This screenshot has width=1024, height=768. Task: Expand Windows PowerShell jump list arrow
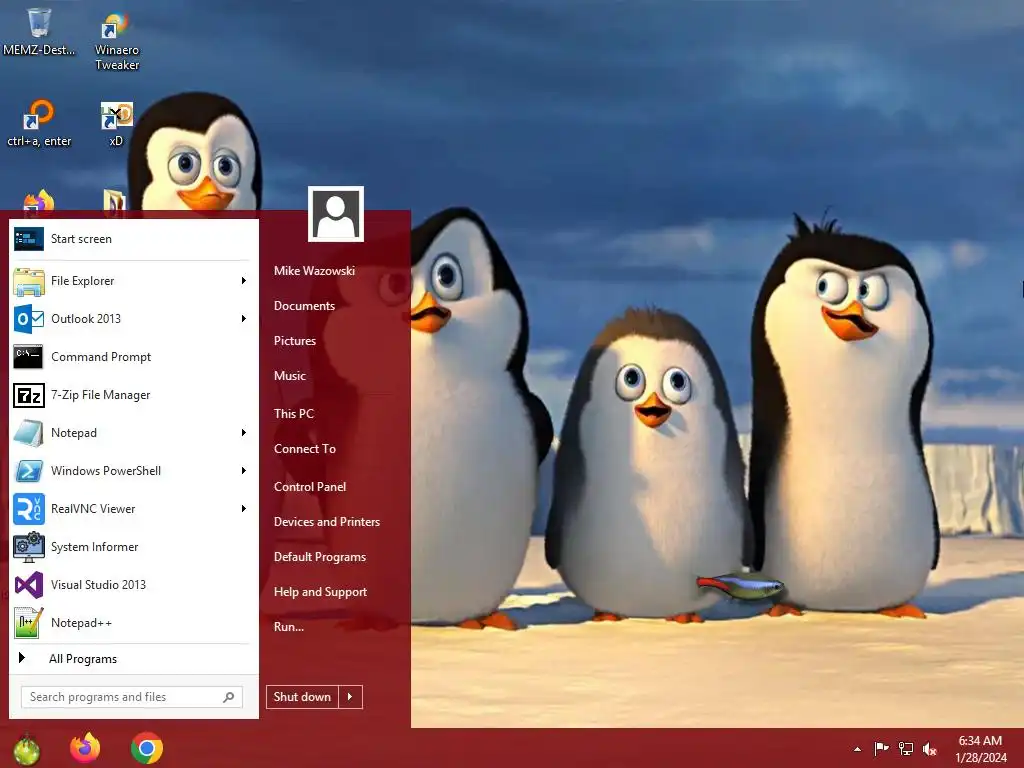coord(244,471)
